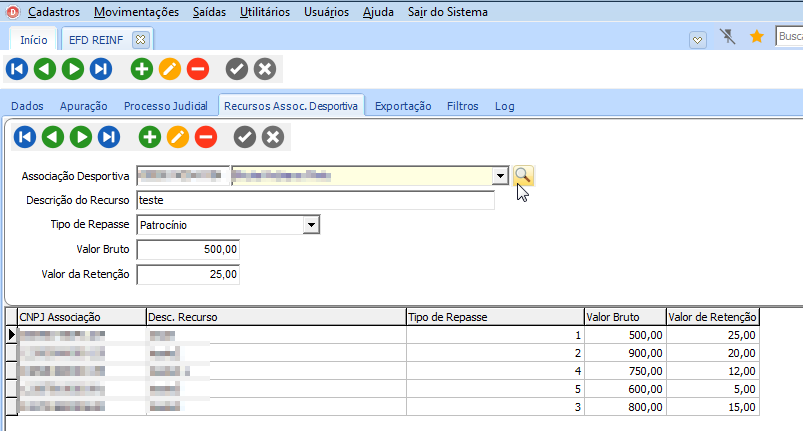Click the Tipo de Repasse column header
The image size is (803, 431).
tap(495, 317)
